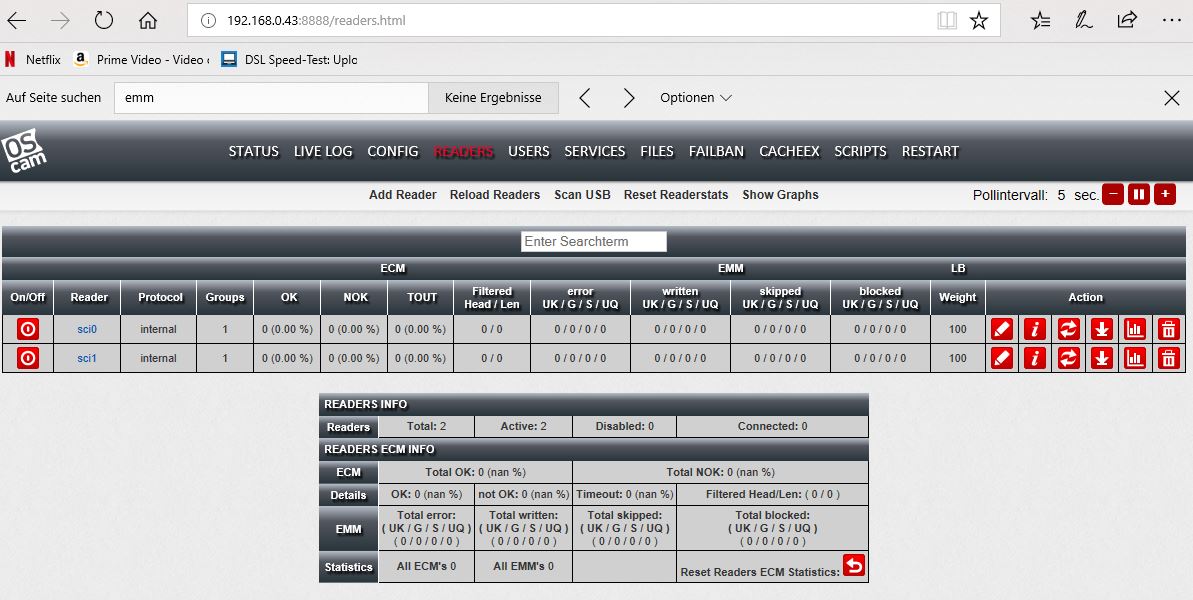Expand the Optionen dropdown in find bar

(x=696, y=98)
